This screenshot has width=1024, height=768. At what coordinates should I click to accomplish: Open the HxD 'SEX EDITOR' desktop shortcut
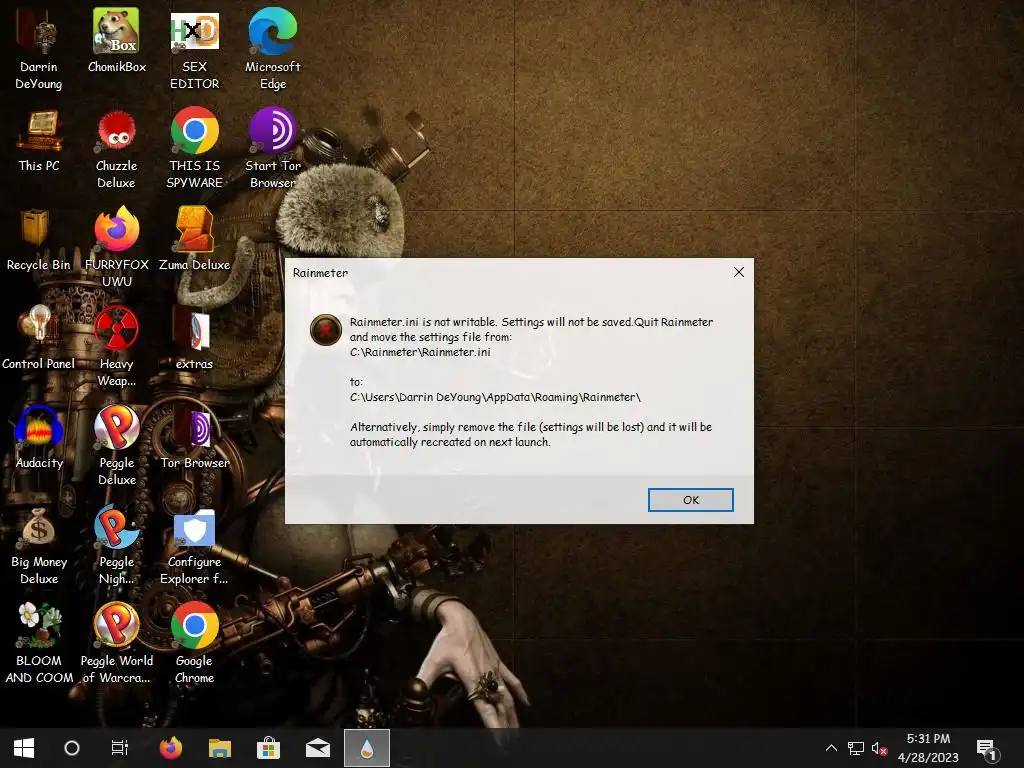click(195, 49)
